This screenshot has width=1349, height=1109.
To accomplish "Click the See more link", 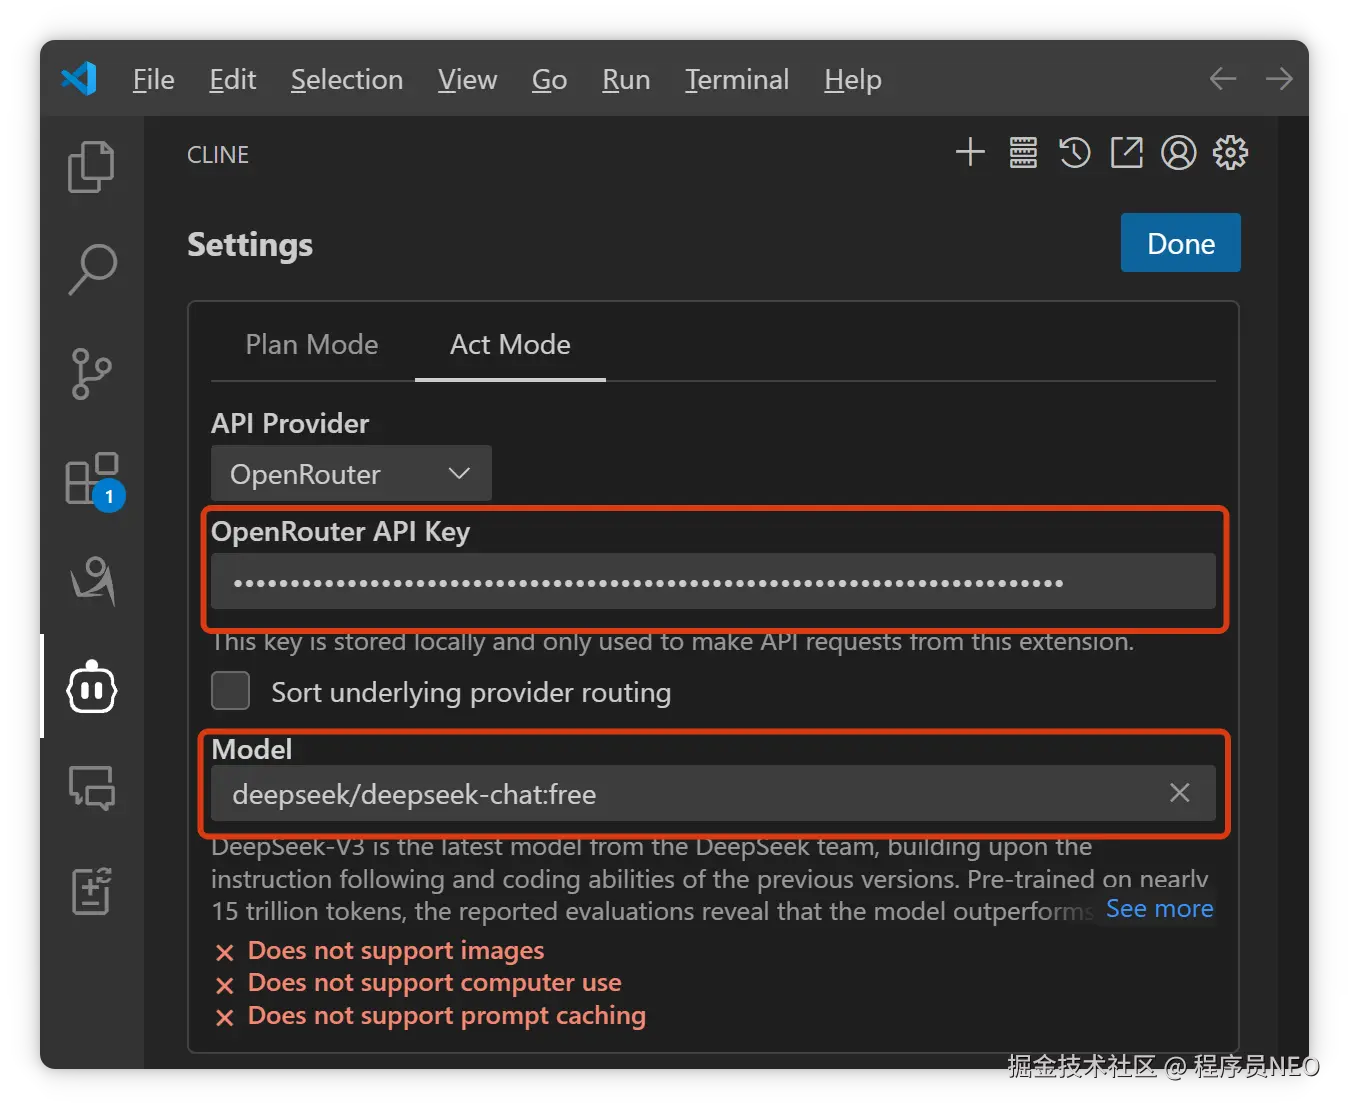I will tap(1159, 909).
